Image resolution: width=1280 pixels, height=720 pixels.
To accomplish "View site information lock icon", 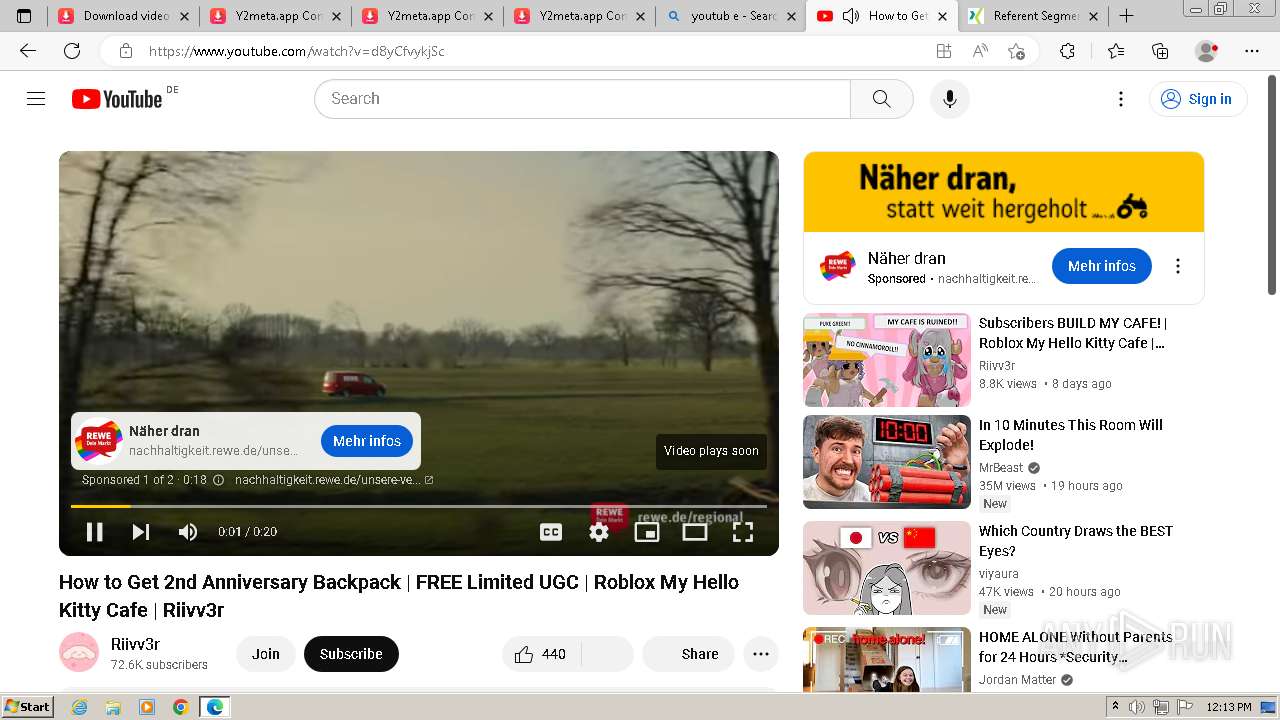I will point(125,51).
